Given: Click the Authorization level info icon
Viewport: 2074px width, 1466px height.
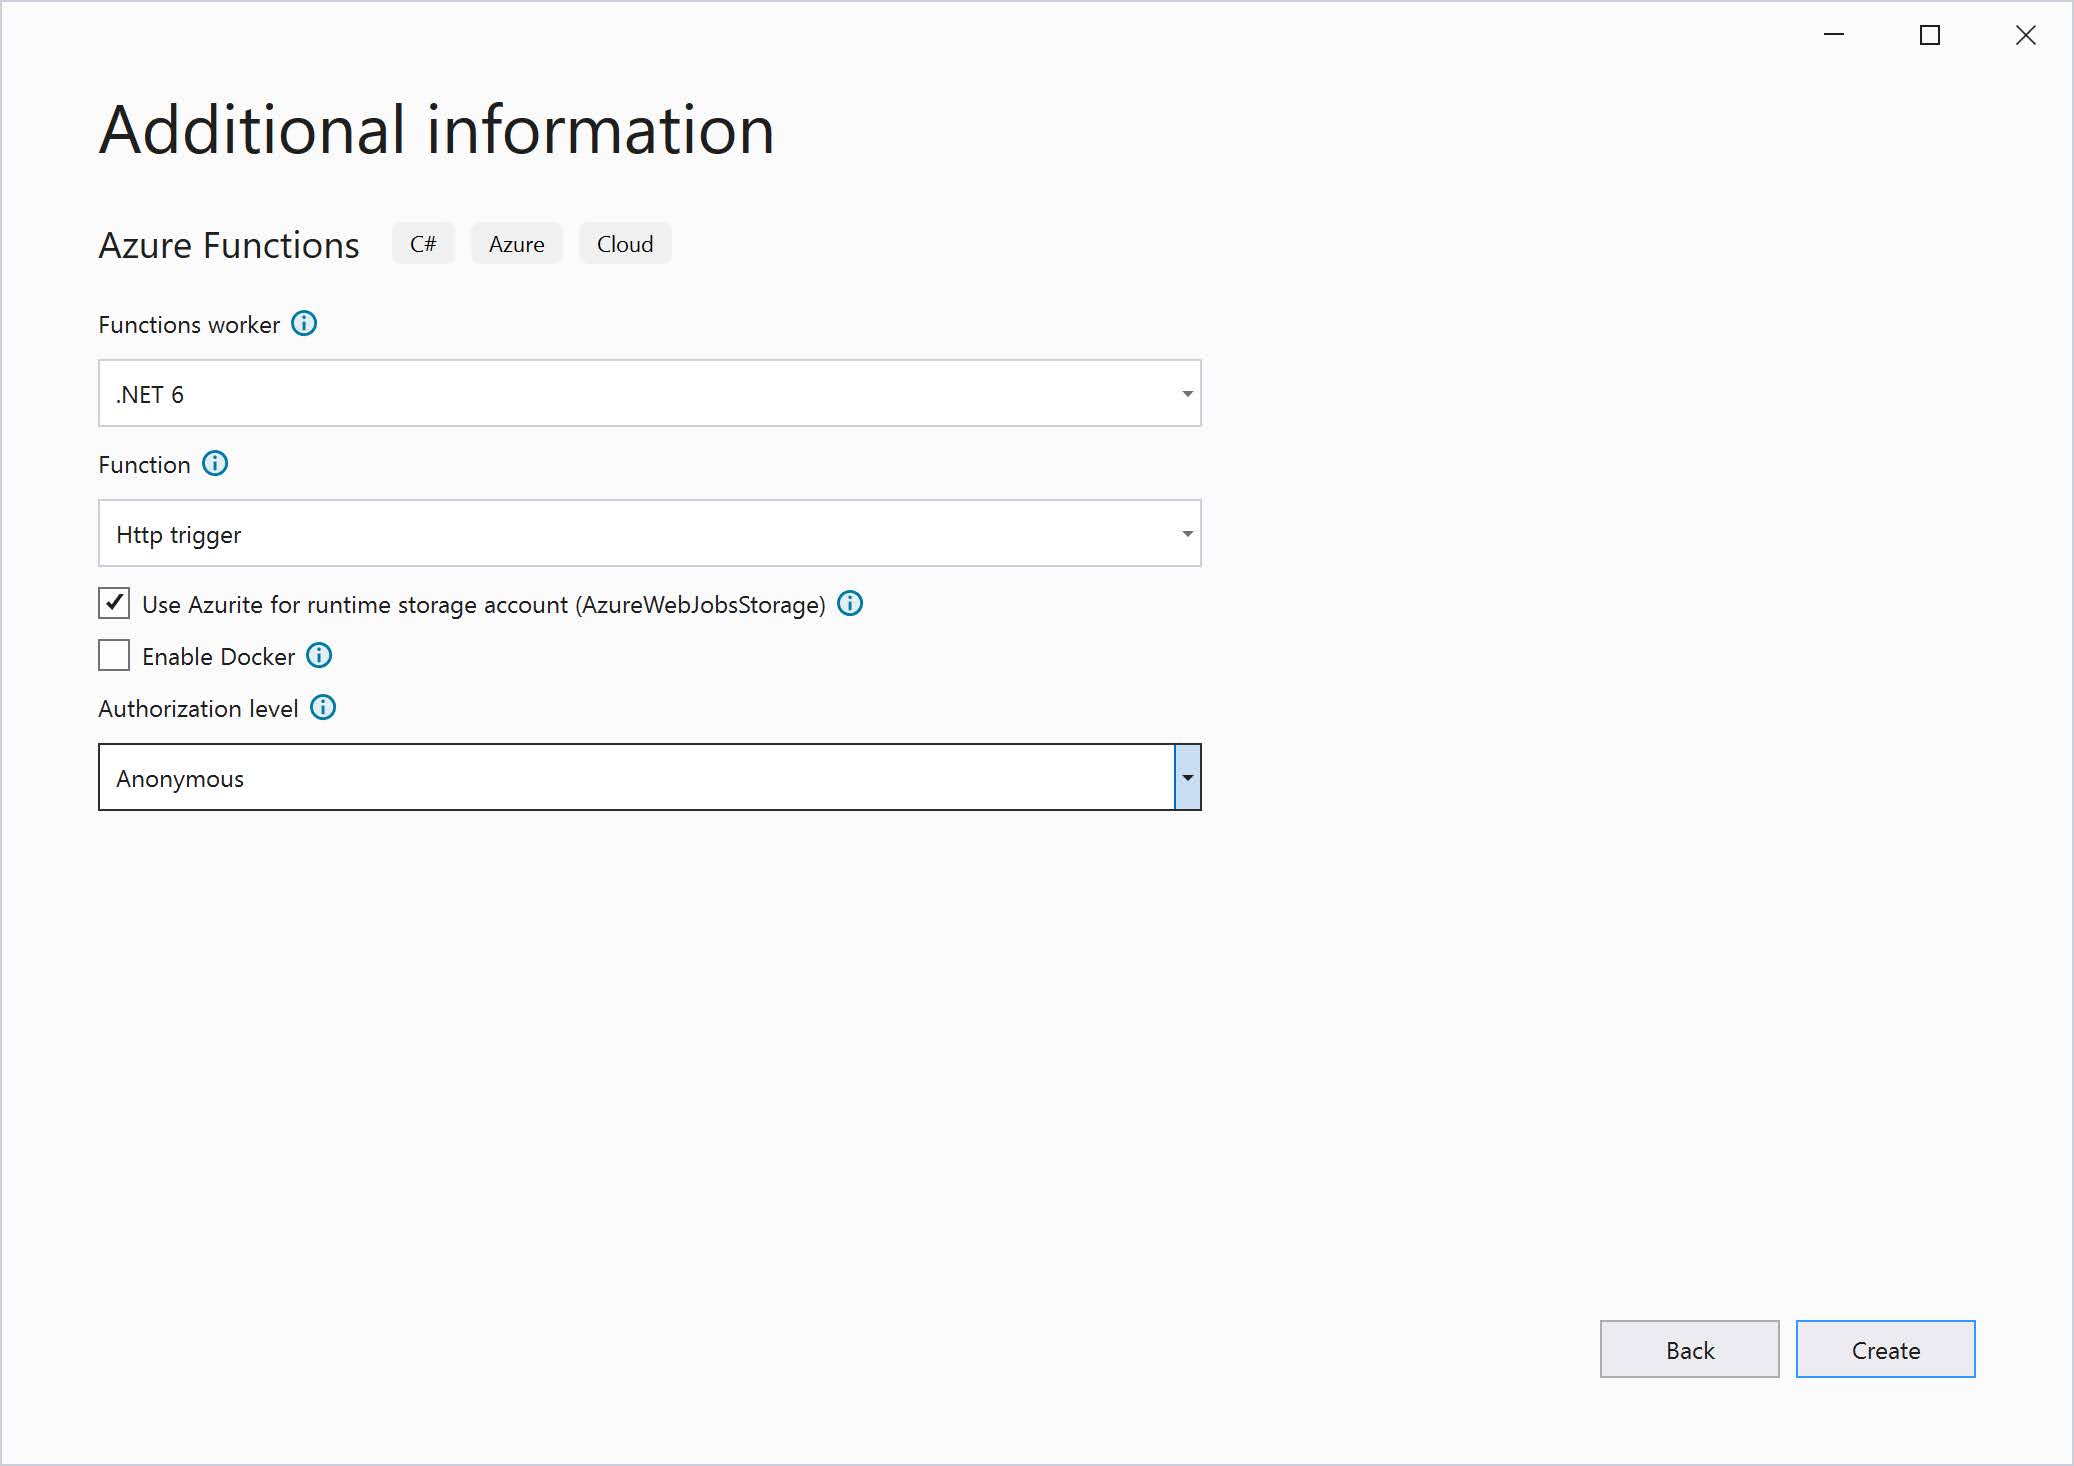Looking at the screenshot, I should tap(323, 708).
